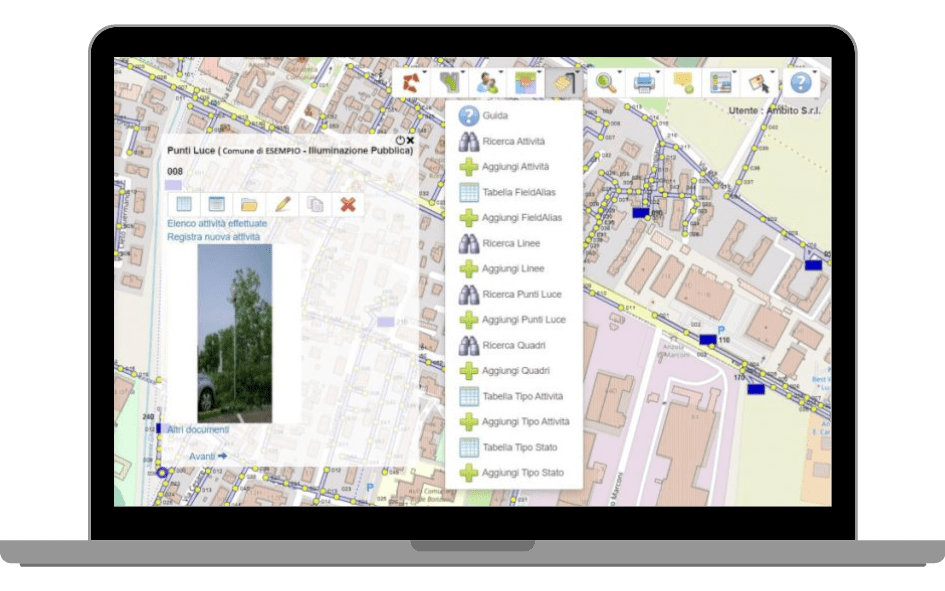This screenshot has height=591, width=945.
Task: Select Tabella Tipo Stato menu item
Action: [x=519, y=447]
